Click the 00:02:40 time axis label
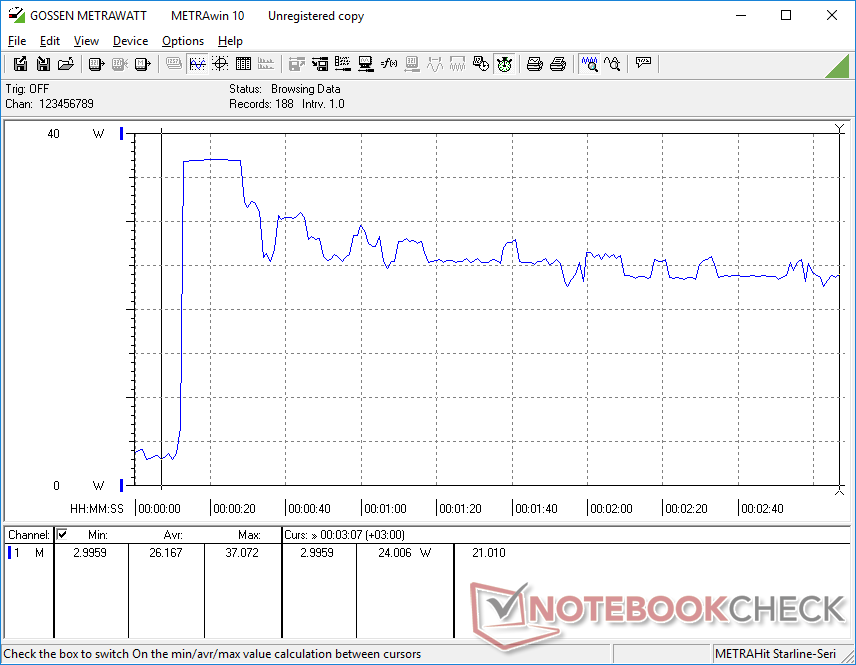Screen dimensions: 856x665 click(x=762, y=509)
